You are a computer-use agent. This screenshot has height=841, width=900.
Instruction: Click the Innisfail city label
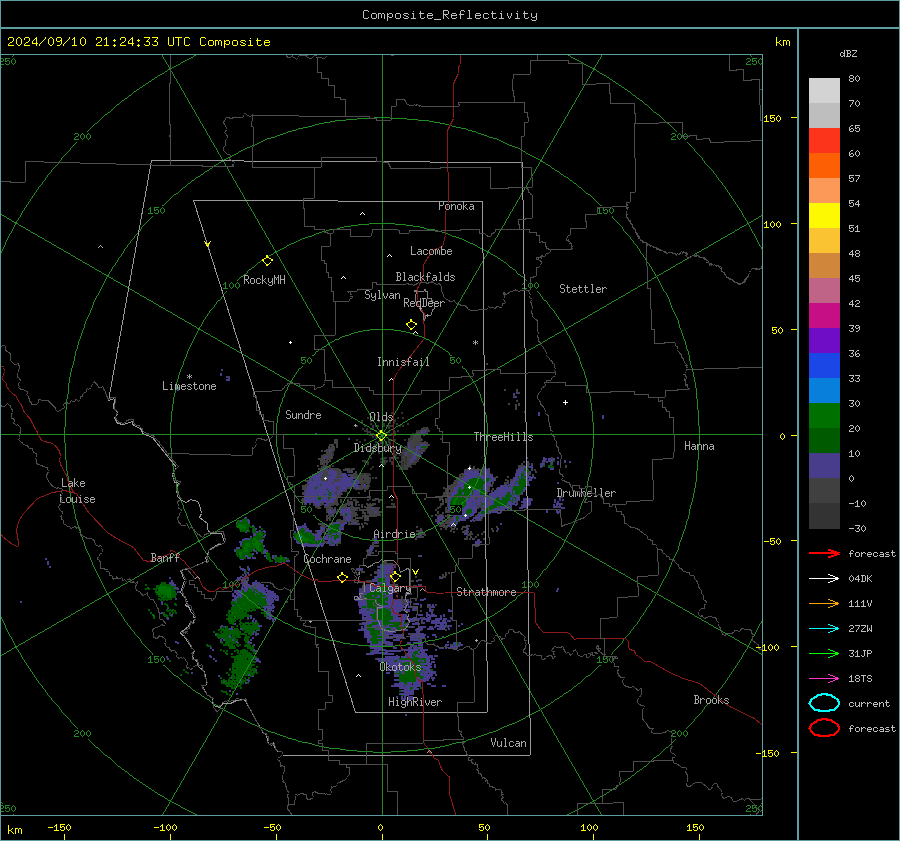pyautogui.click(x=403, y=362)
